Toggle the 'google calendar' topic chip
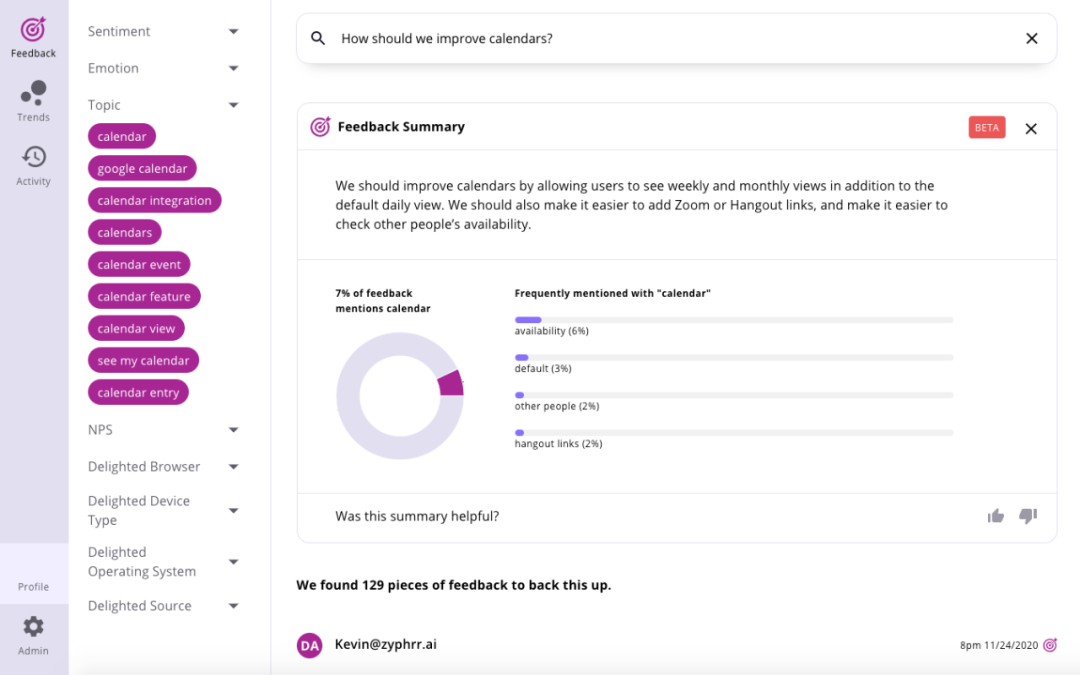Image resolution: width=1080 pixels, height=675 pixels. tap(142, 169)
